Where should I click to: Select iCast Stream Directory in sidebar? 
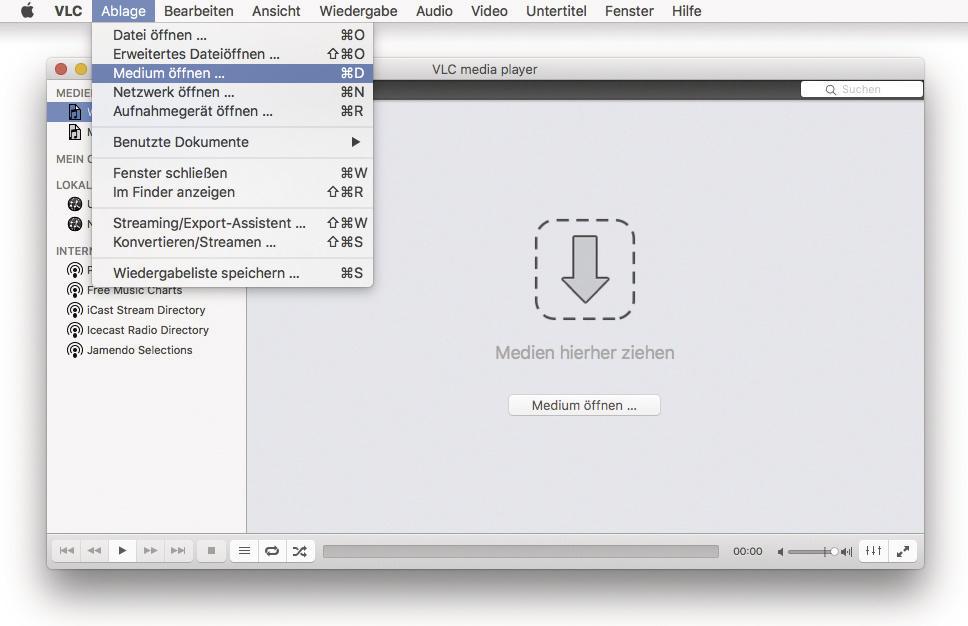[146, 310]
